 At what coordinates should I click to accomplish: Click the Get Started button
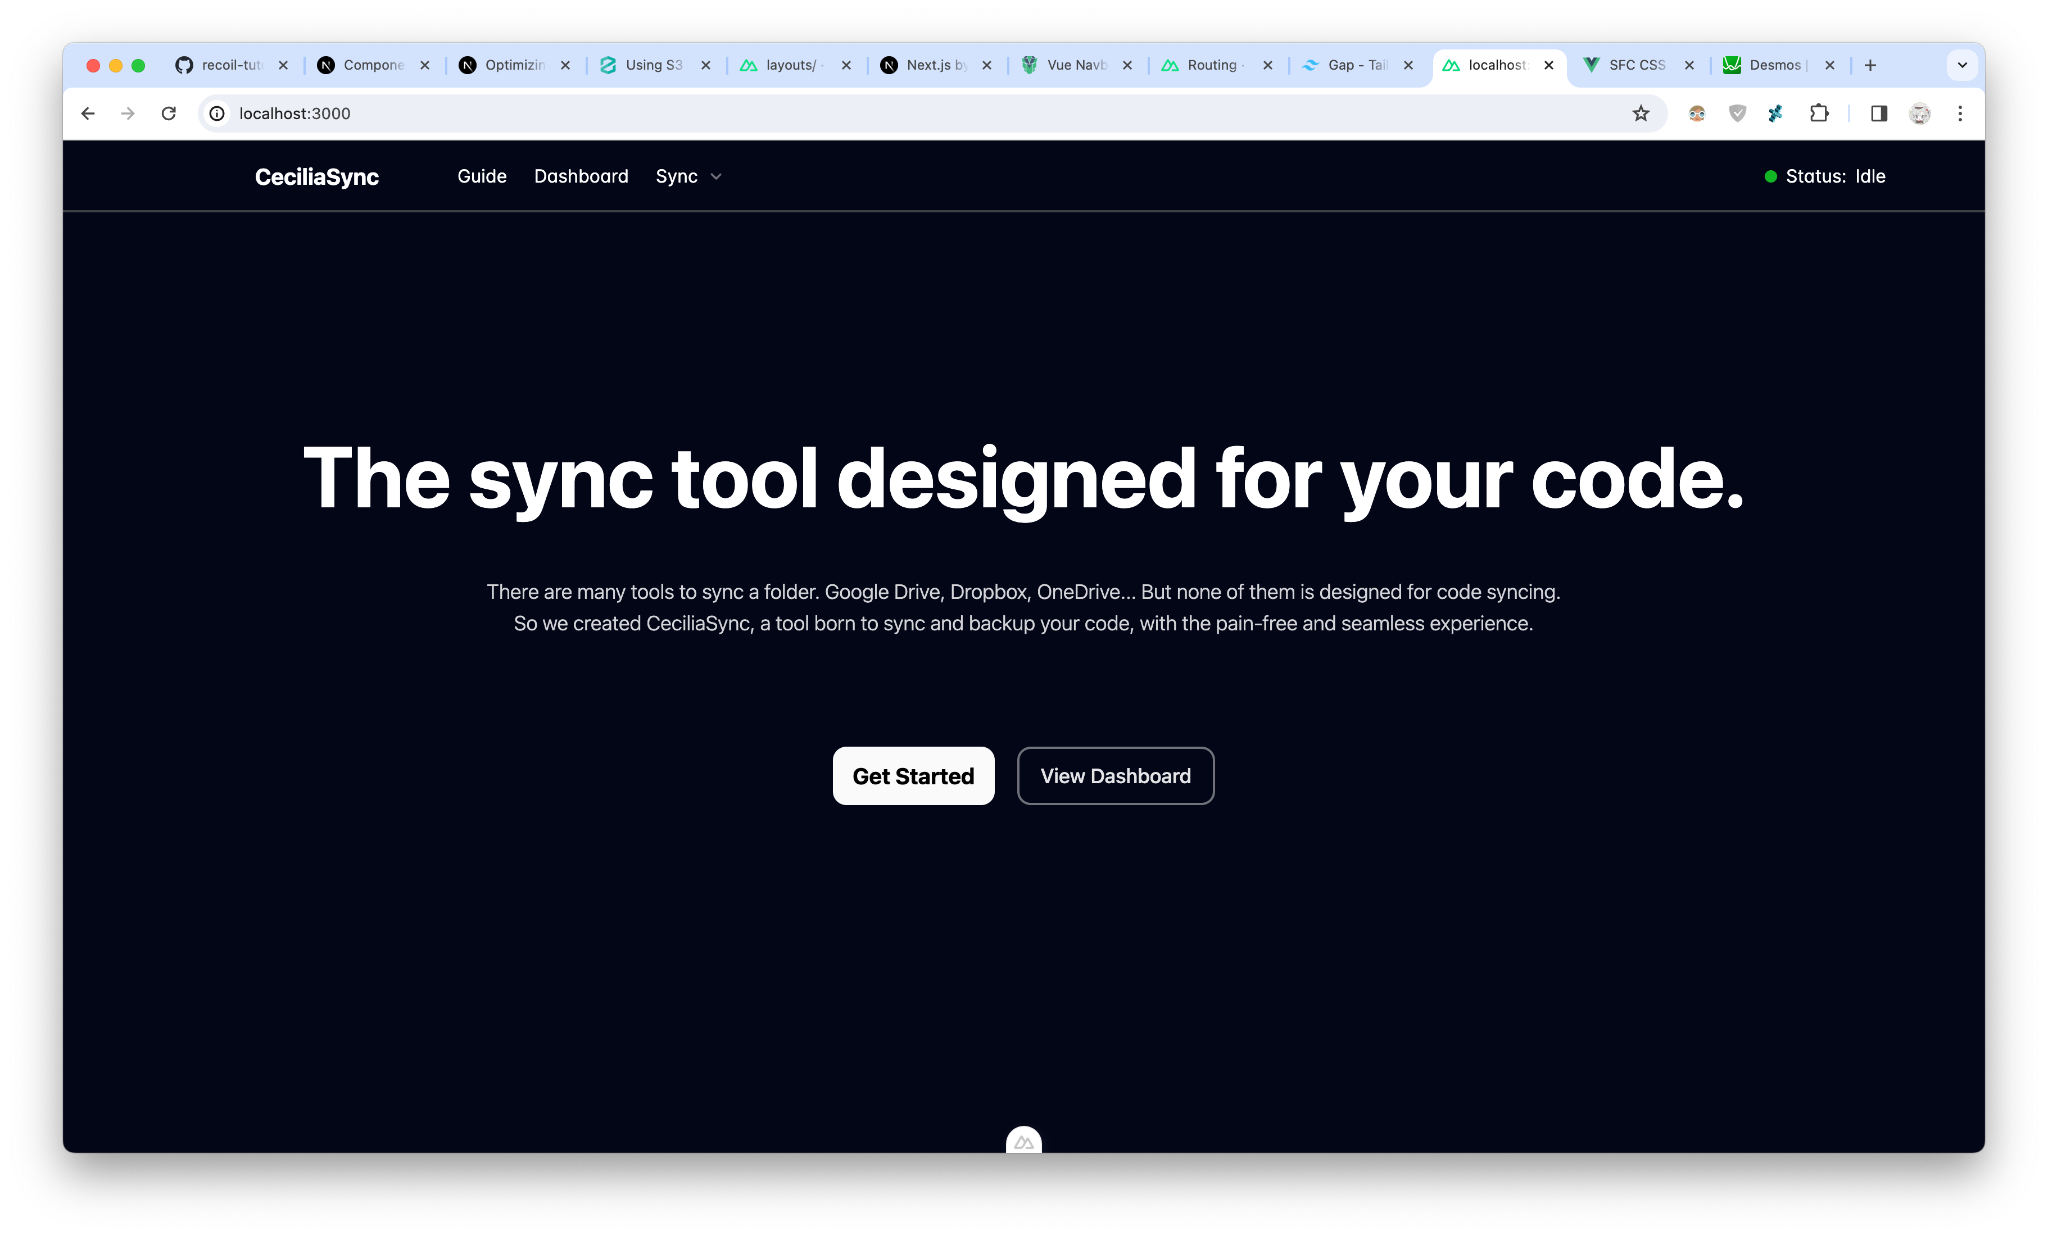pyautogui.click(x=913, y=776)
